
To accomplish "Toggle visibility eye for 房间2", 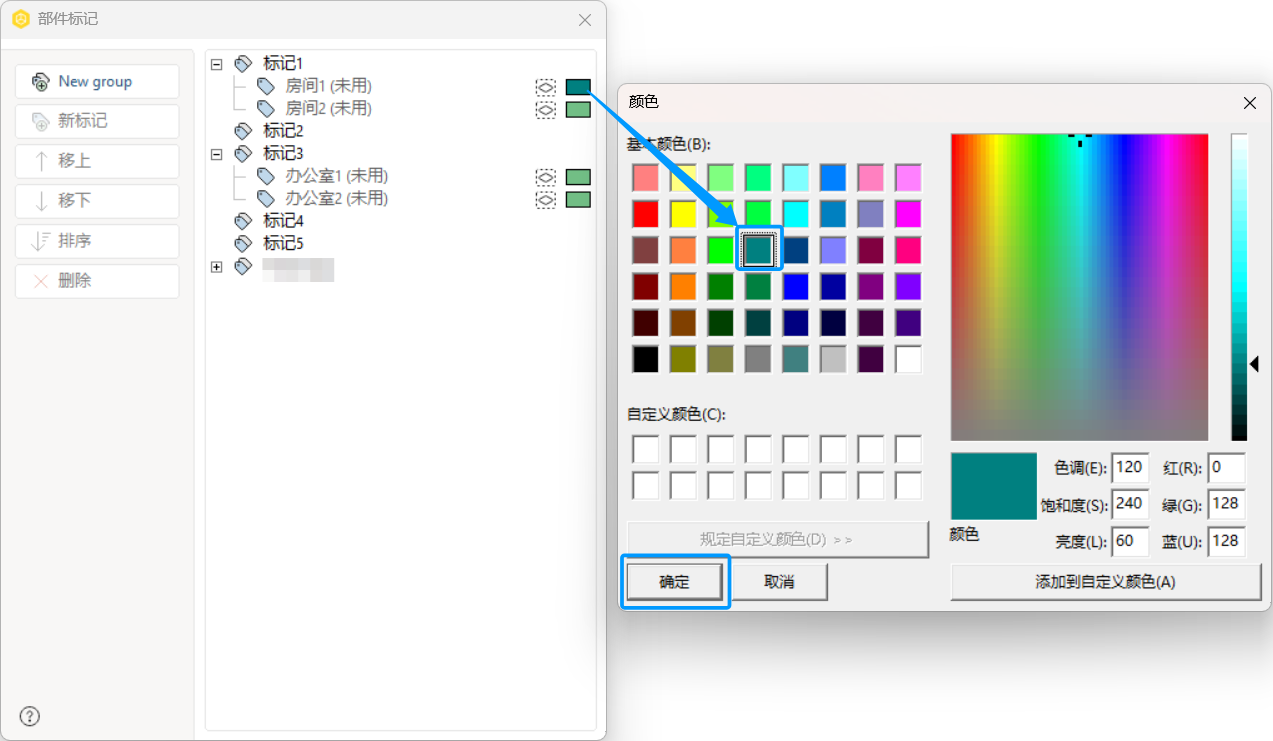I will [x=545, y=110].
